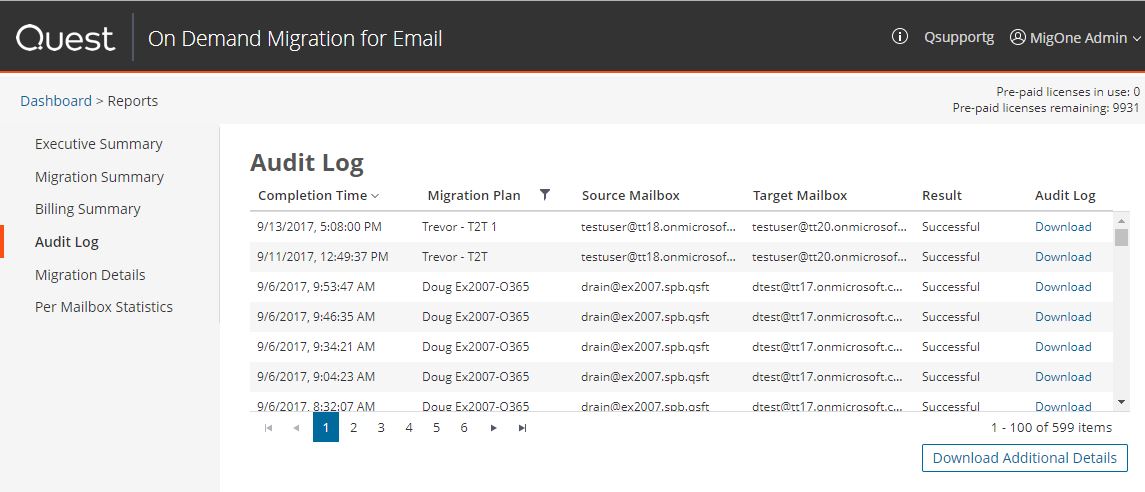Go to page 5

point(436,428)
